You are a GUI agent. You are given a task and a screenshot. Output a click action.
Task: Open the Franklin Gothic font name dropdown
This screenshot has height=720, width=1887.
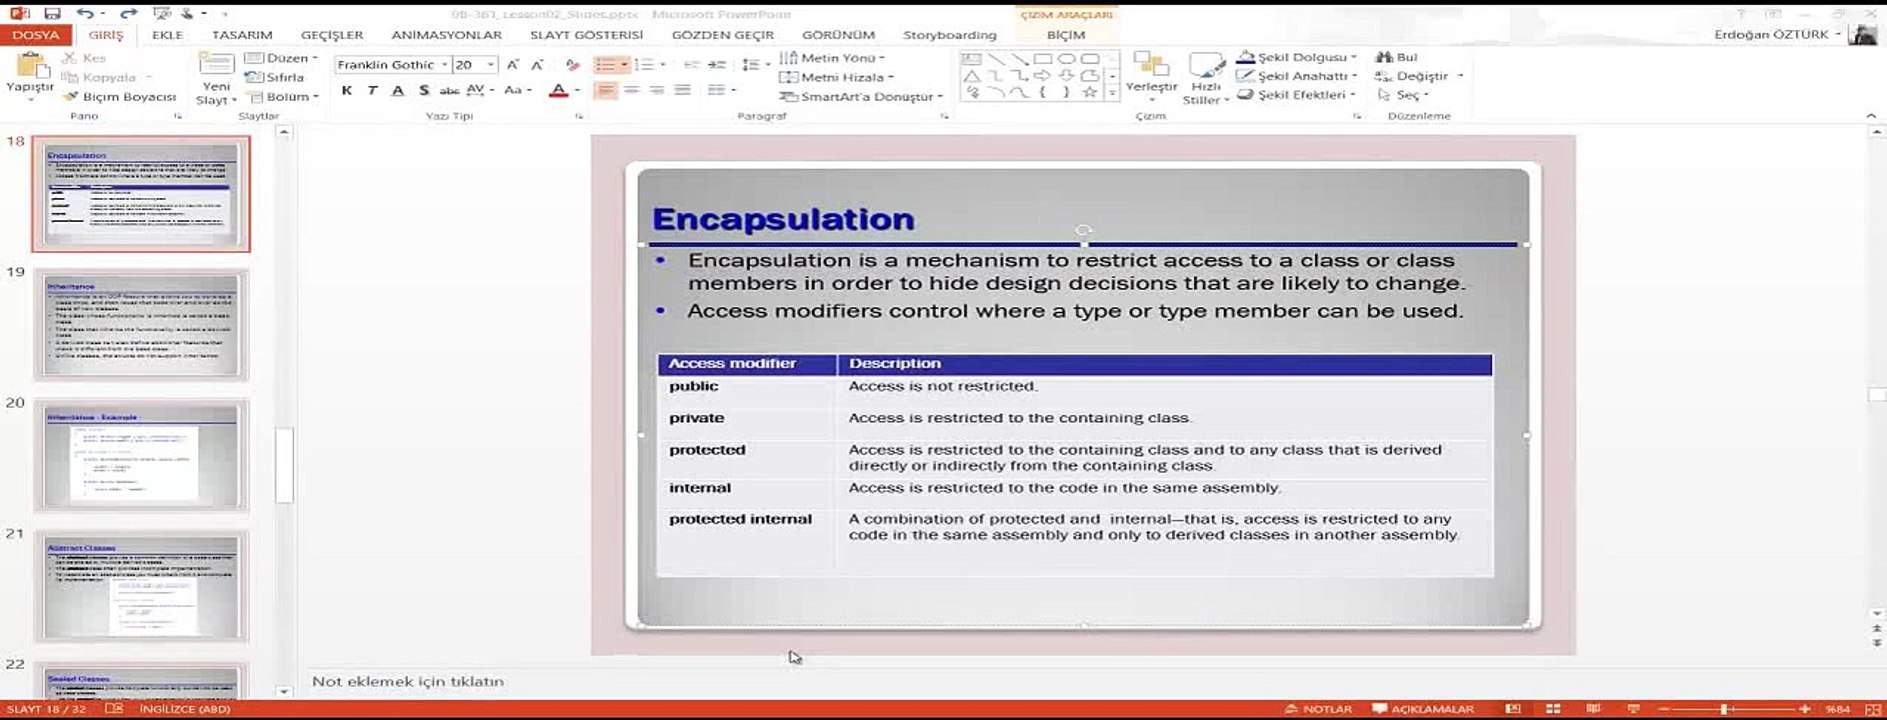(x=444, y=65)
